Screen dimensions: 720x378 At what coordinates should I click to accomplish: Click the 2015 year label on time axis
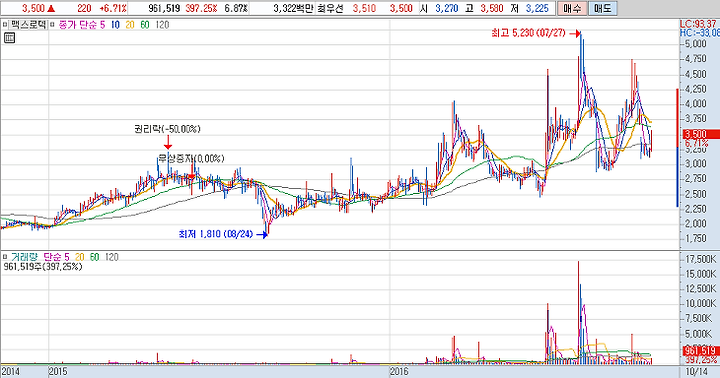(58, 371)
